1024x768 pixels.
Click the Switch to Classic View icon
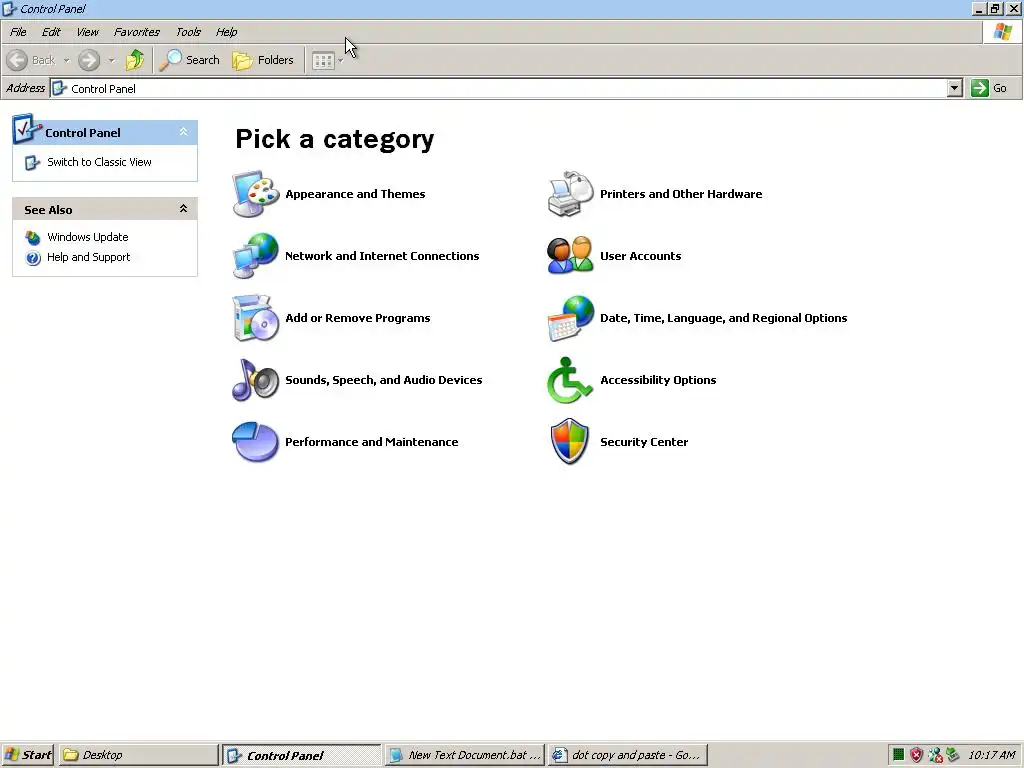tap(32, 163)
